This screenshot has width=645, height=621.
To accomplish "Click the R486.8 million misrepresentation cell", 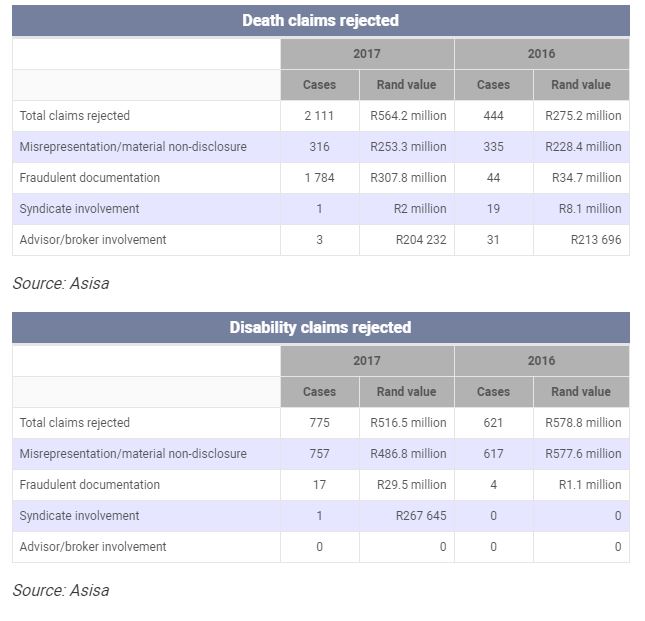I will click(408, 454).
